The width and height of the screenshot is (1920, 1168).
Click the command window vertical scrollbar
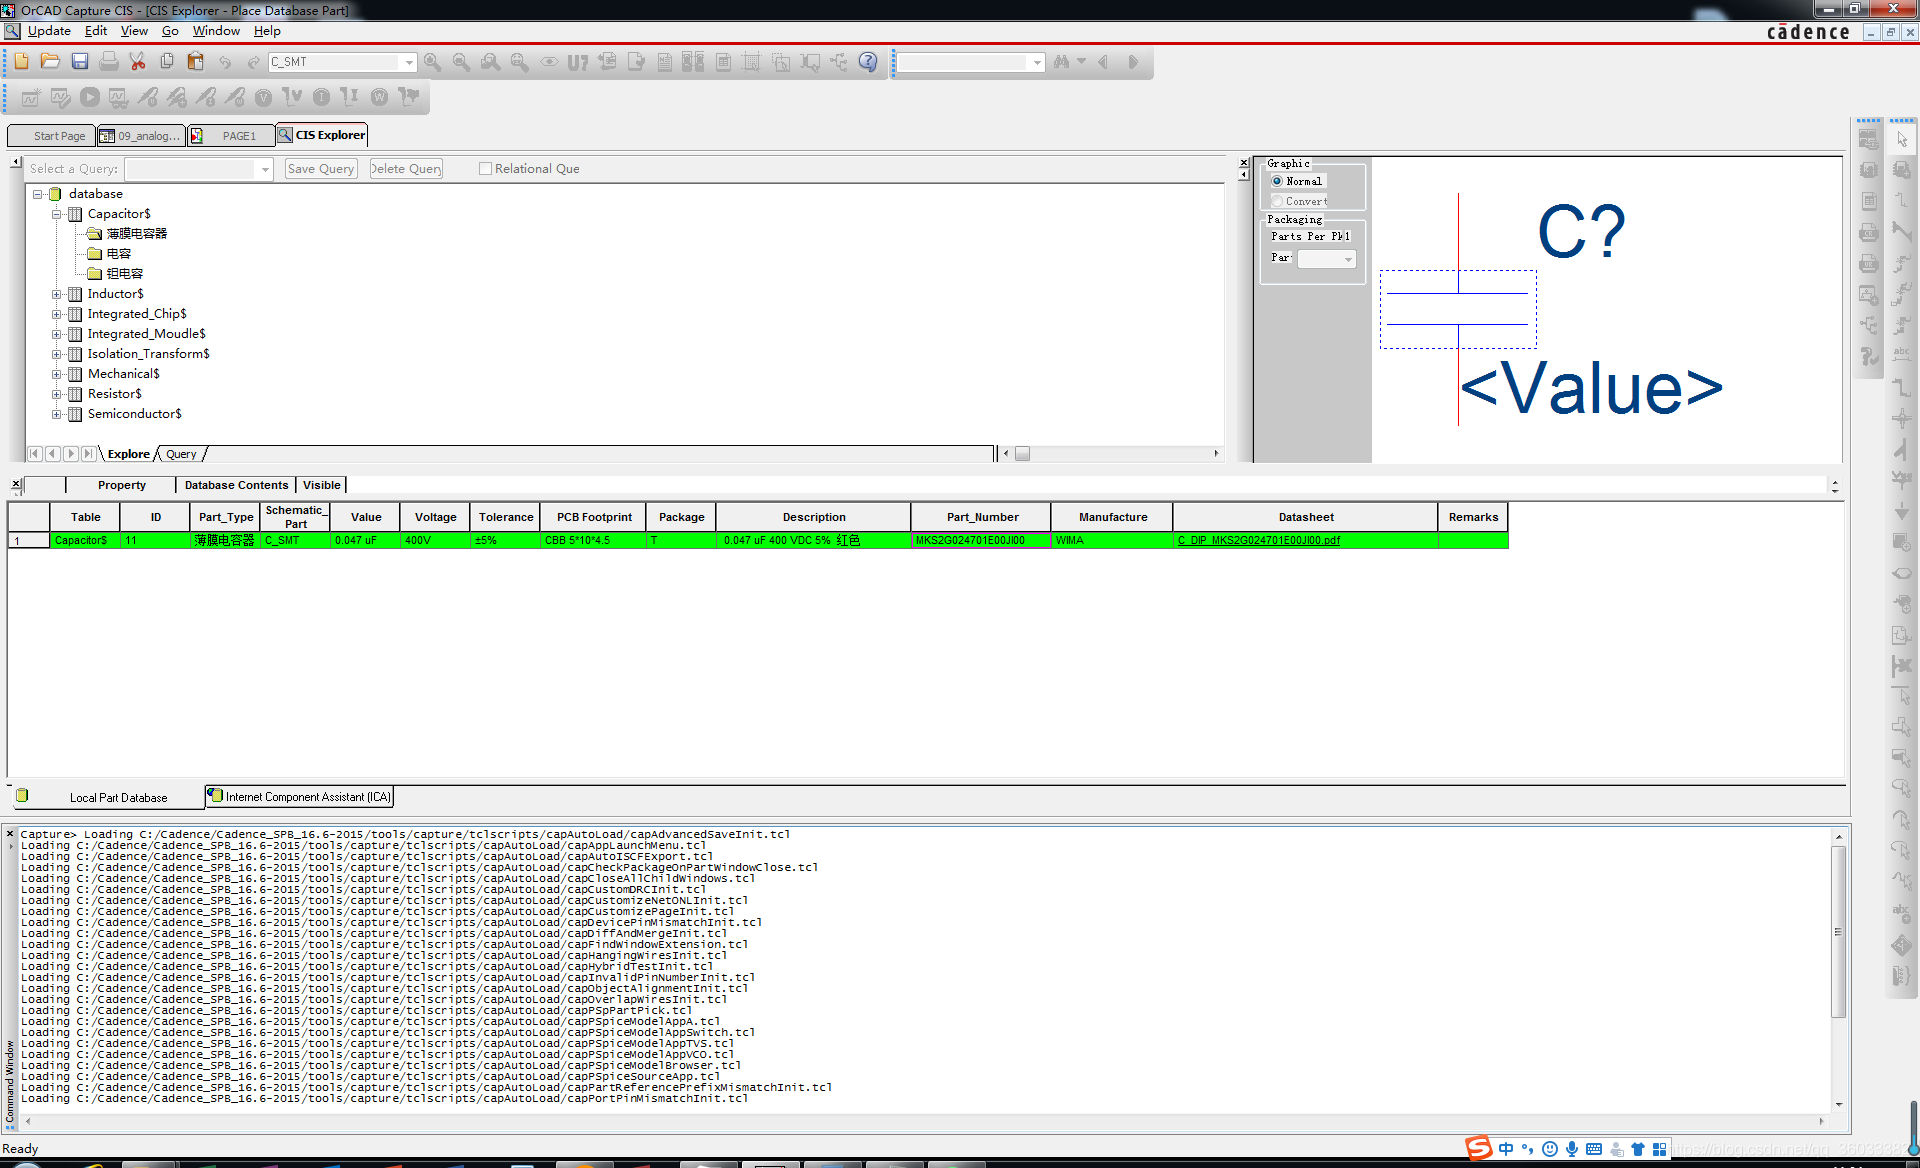[x=1838, y=930]
